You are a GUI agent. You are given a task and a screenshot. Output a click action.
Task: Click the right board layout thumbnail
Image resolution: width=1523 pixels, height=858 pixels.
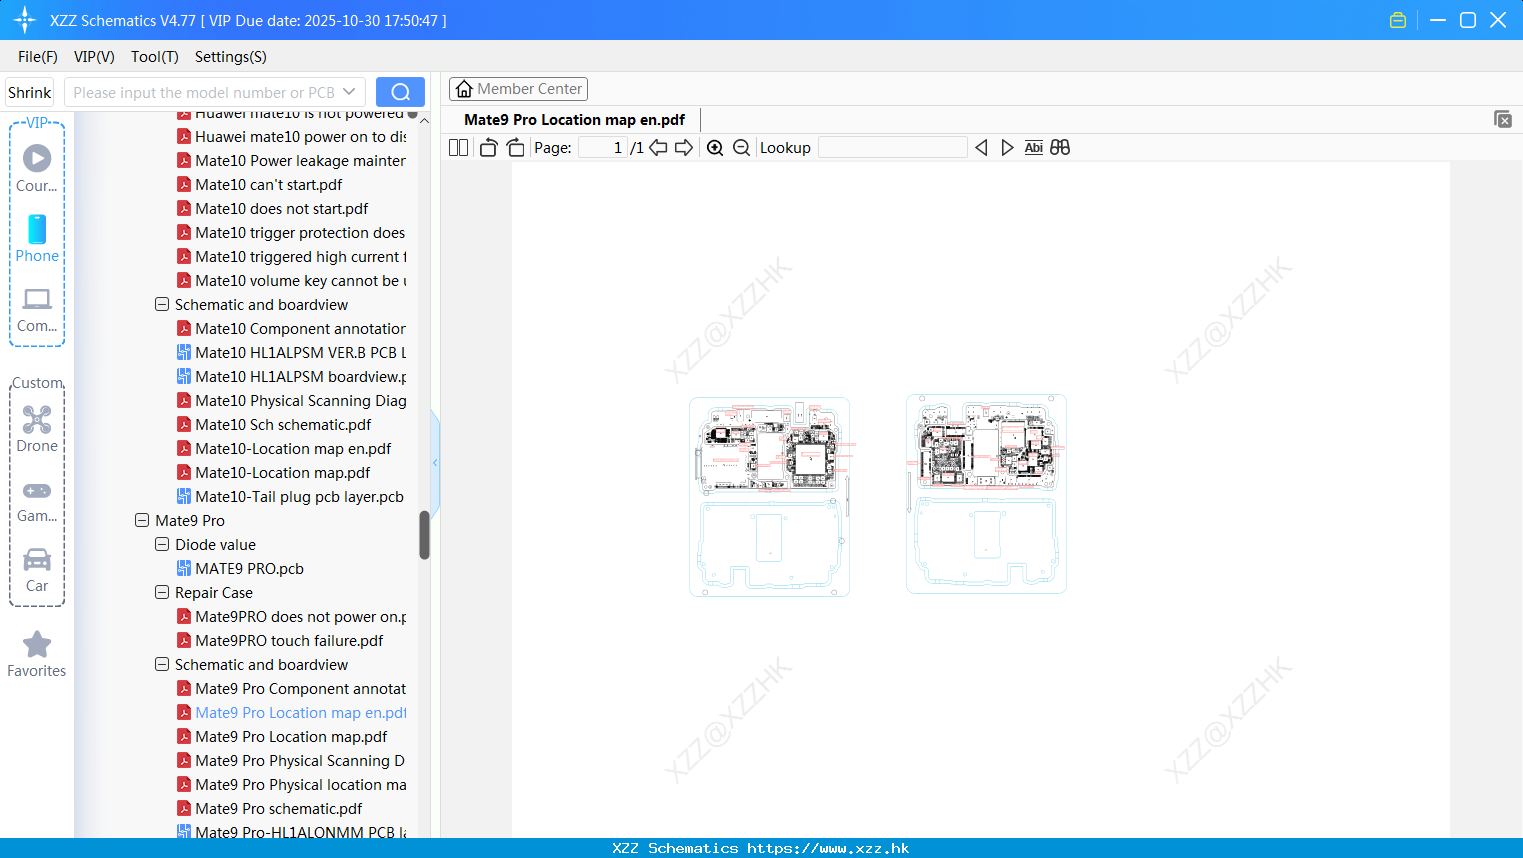point(986,494)
